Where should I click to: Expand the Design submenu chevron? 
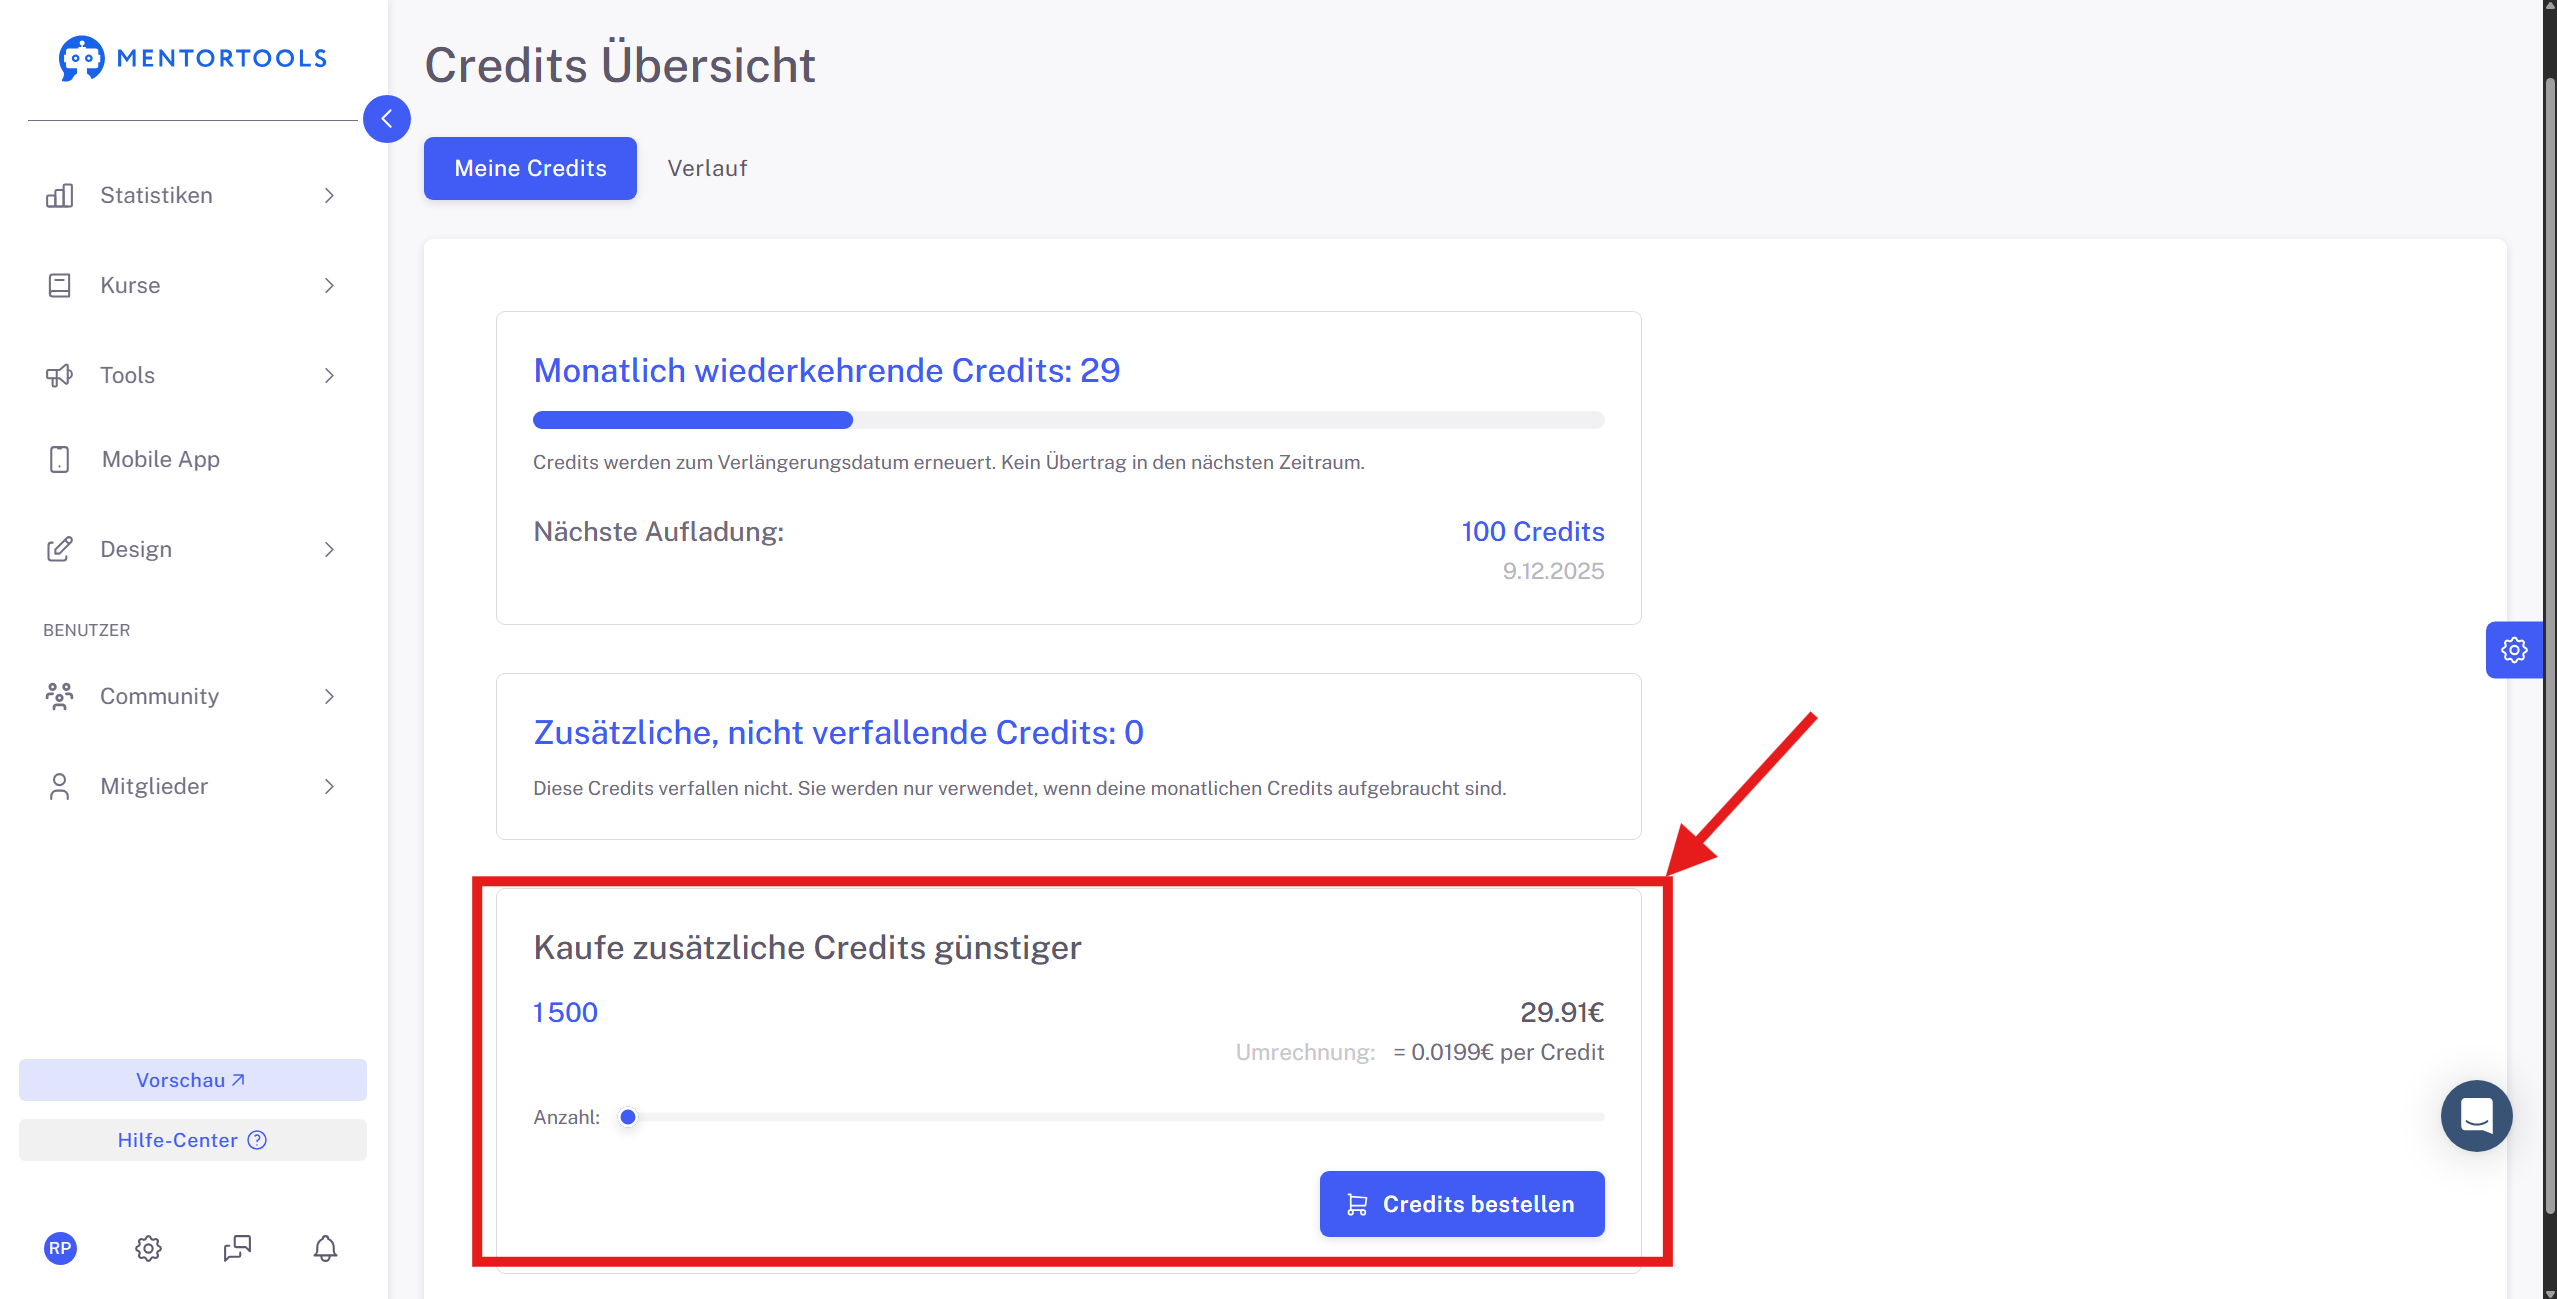329,549
